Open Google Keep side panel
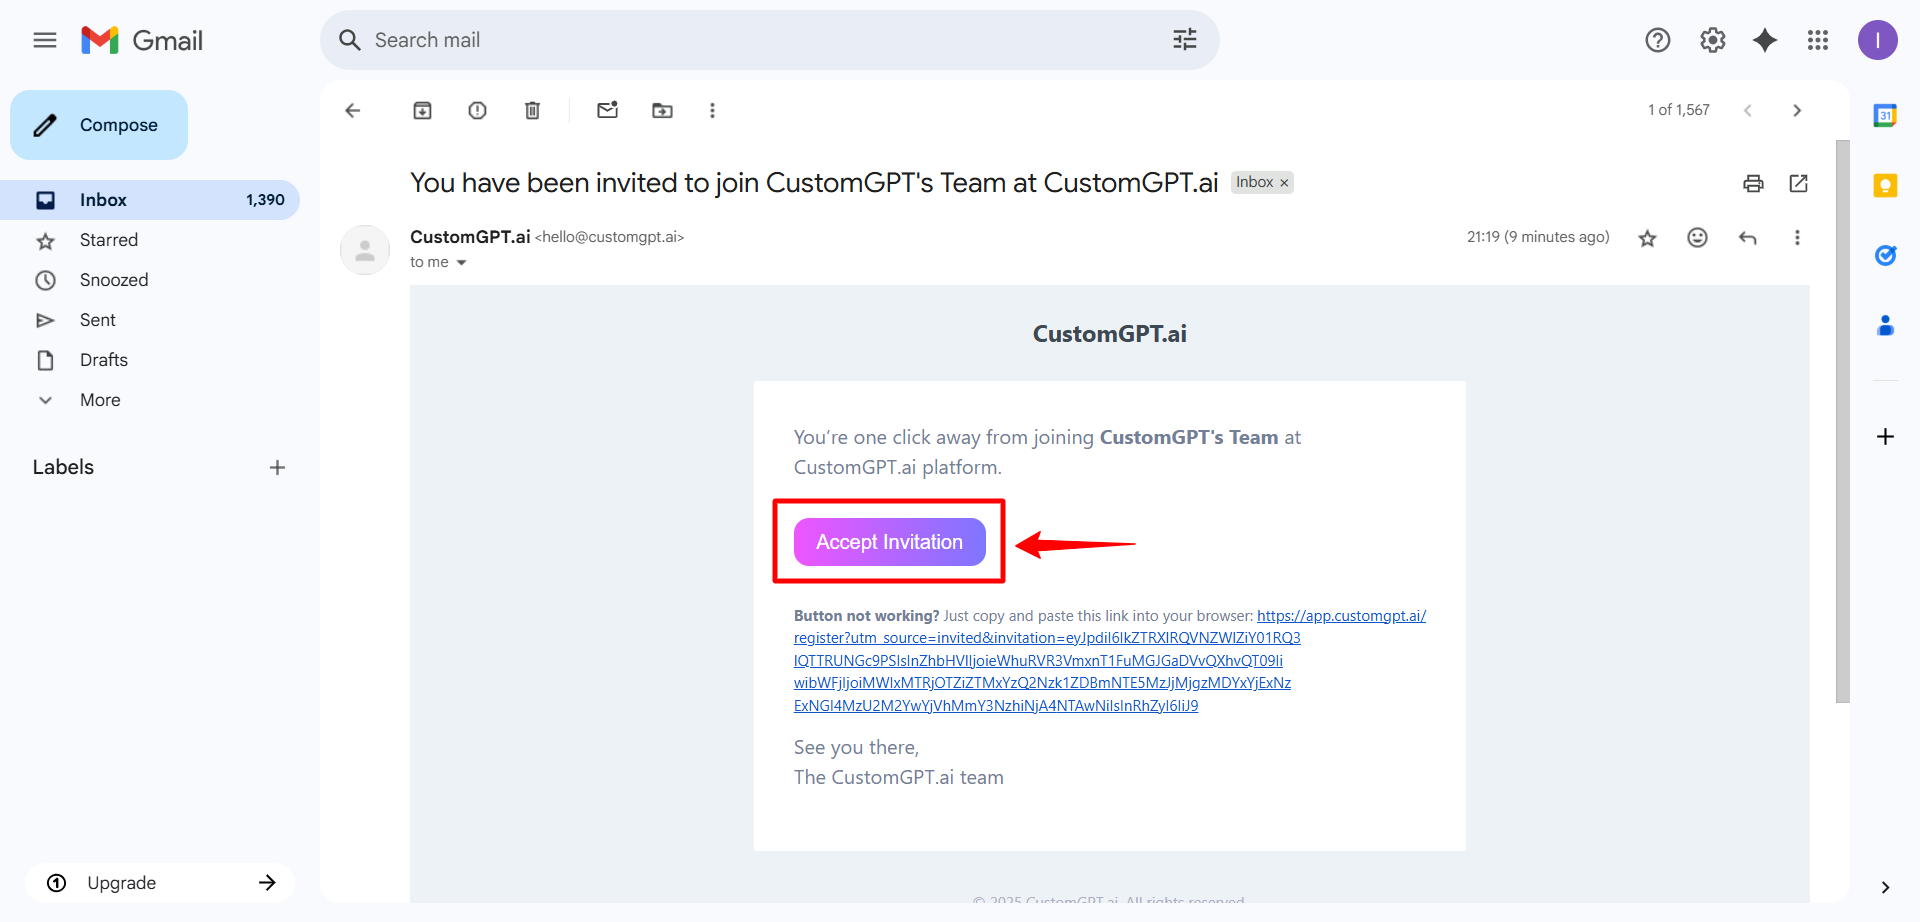Viewport: 1920px width, 922px height. tap(1885, 185)
